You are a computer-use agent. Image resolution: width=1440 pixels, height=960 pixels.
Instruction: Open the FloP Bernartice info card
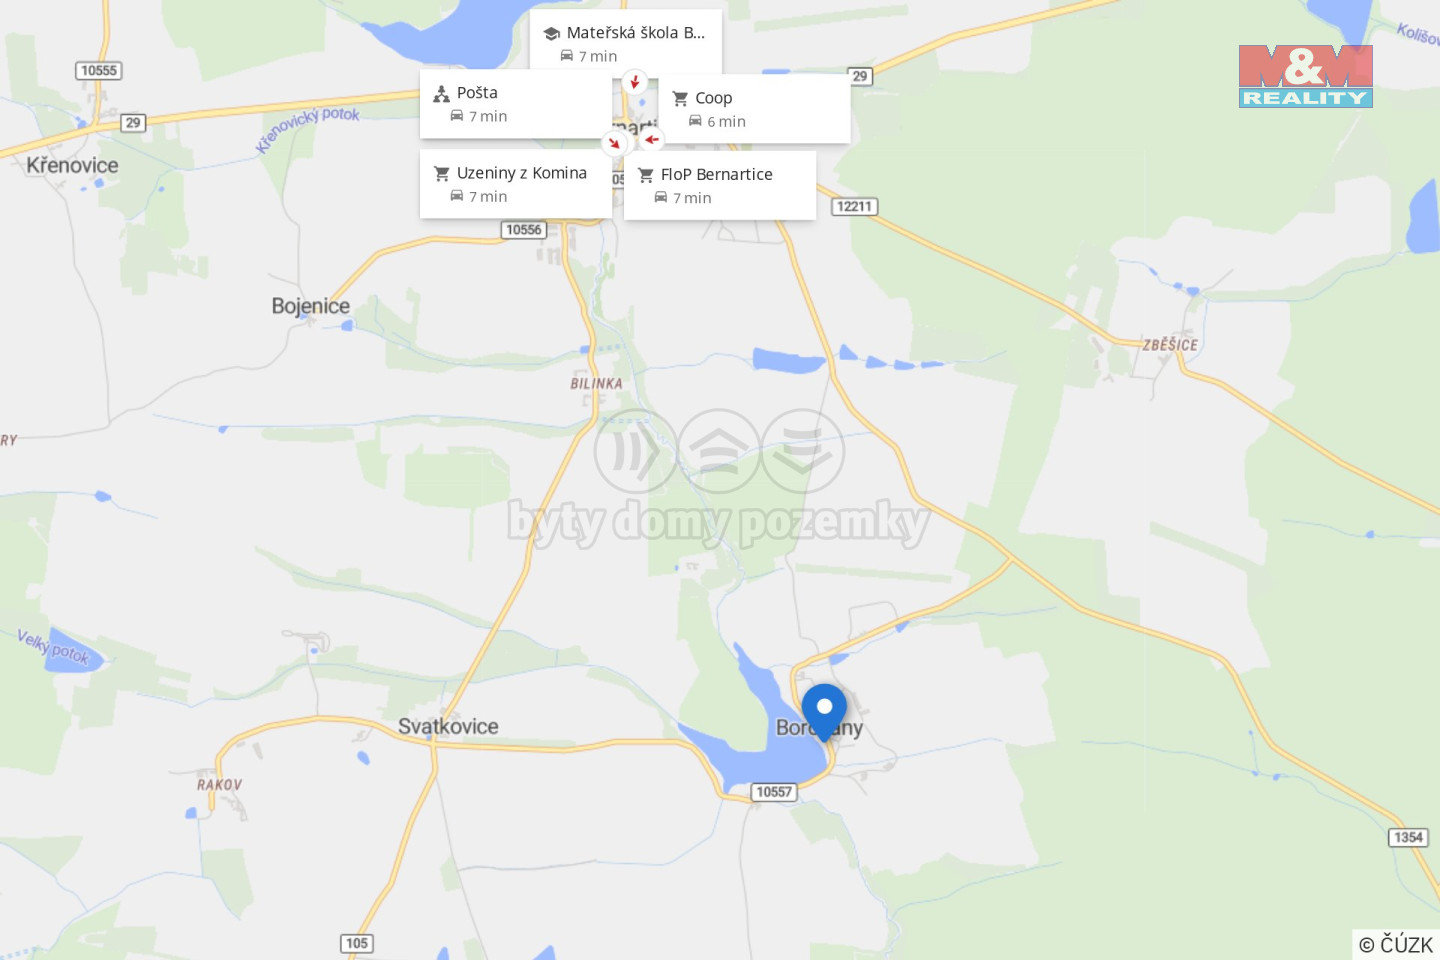tap(720, 185)
